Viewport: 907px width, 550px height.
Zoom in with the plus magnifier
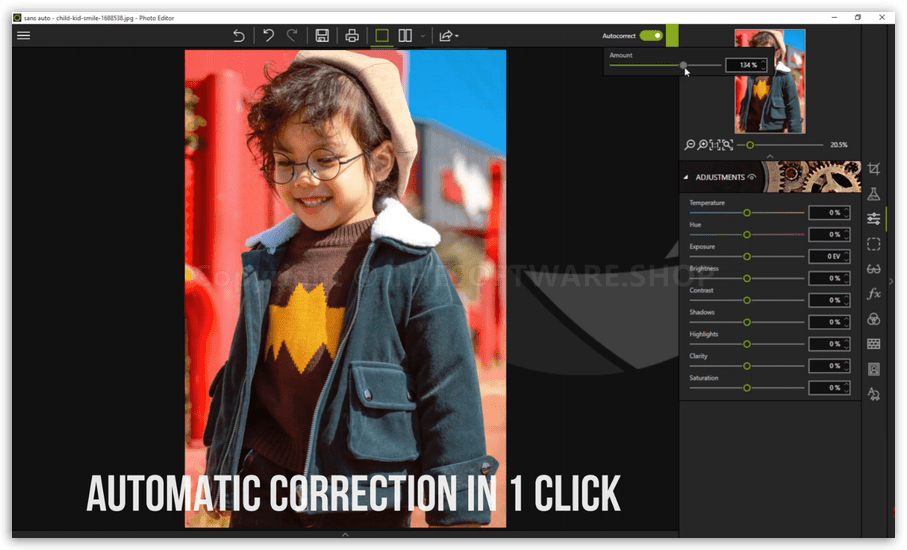point(702,145)
